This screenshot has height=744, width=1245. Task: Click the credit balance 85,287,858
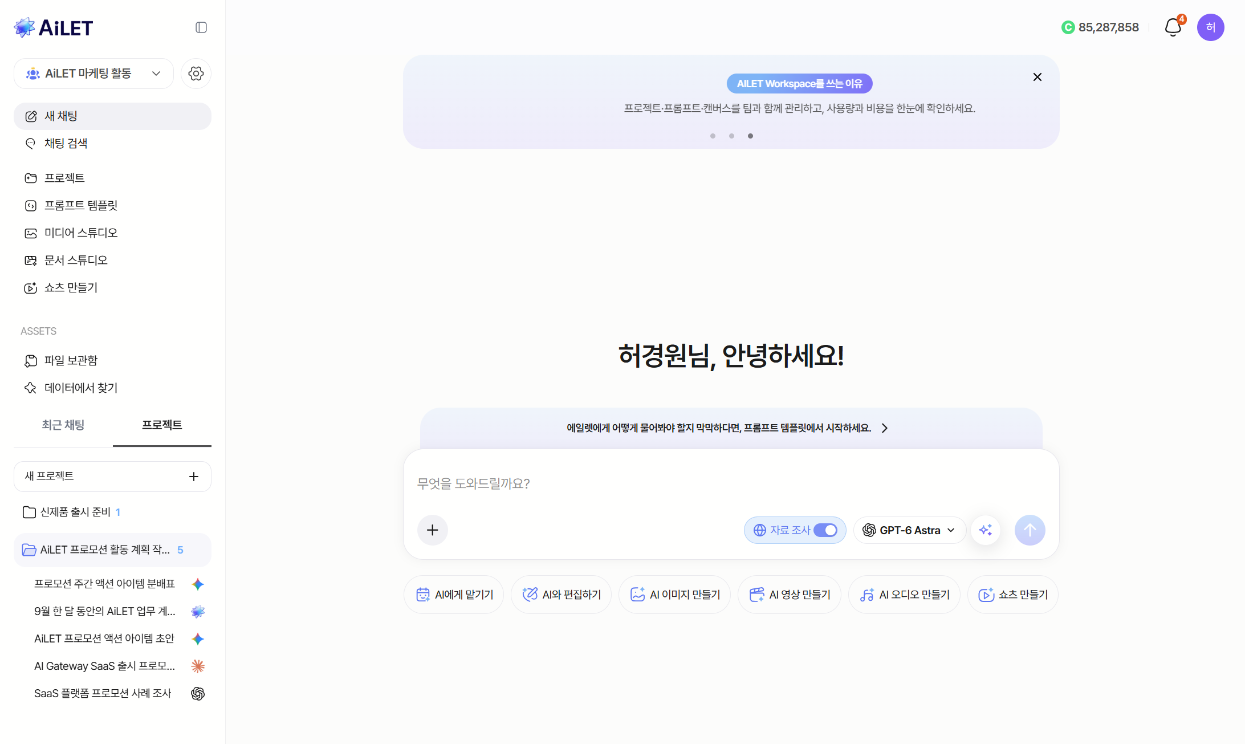1100,27
